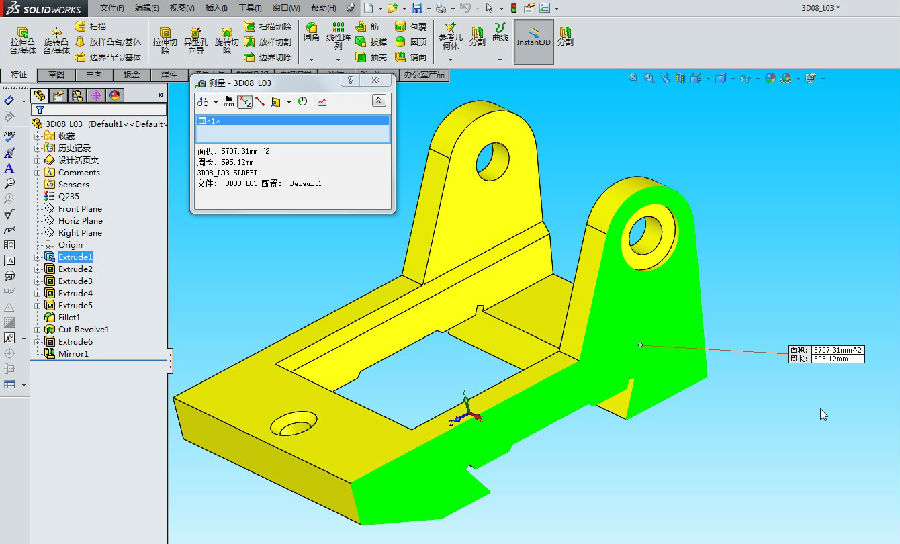Toggle the feature tree filter icon
Viewport: 900px width, 544px height.
(39, 110)
